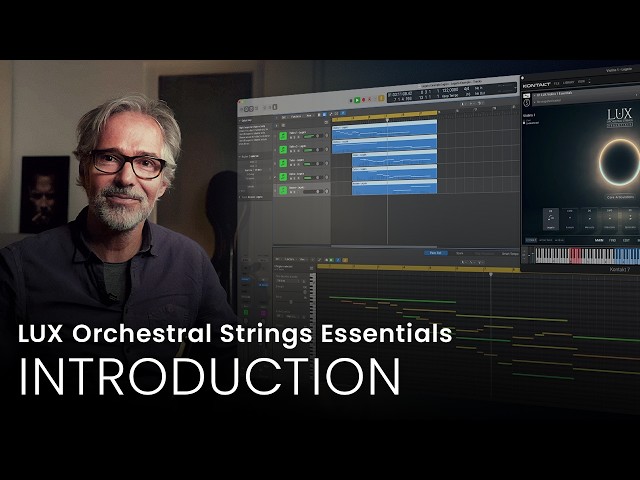Open the tracks area Functions menu
Image resolution: width=640 pixels, height=480 pixels.
click(x=296, y=116)
